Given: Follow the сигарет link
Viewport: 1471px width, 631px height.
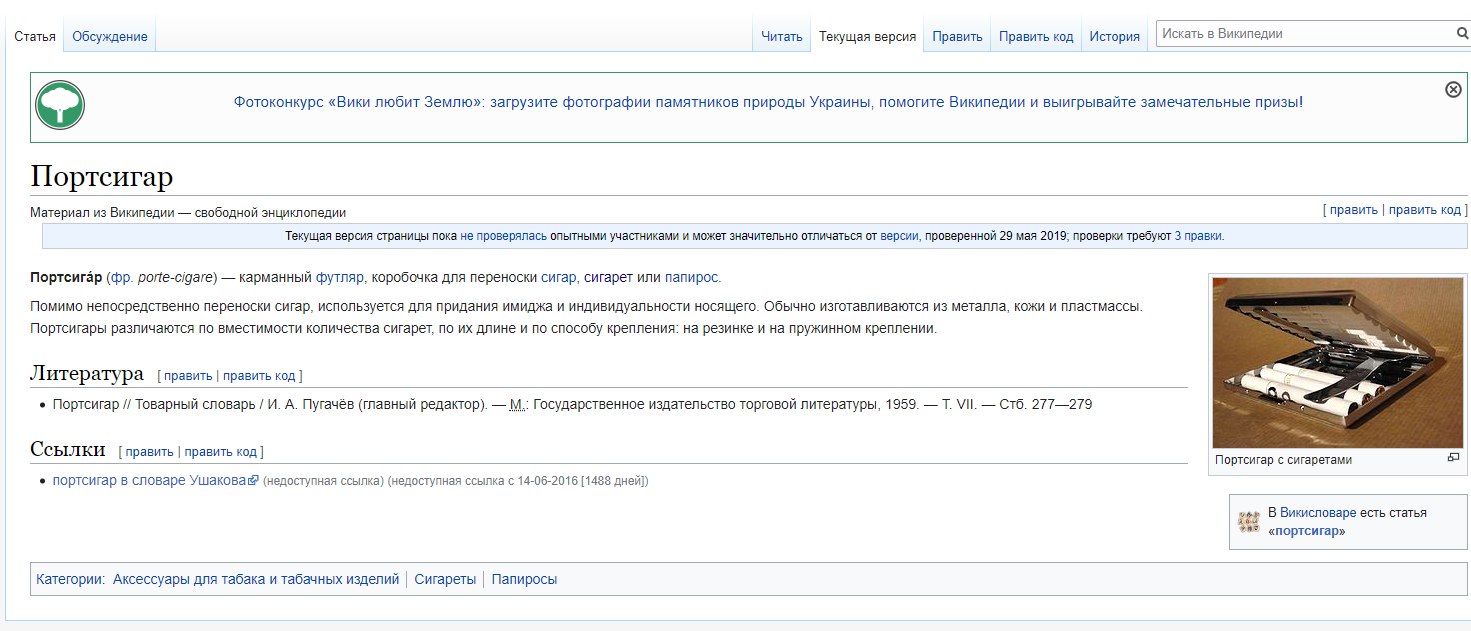Looking at the screenshot, I should [x=608, y=277].
